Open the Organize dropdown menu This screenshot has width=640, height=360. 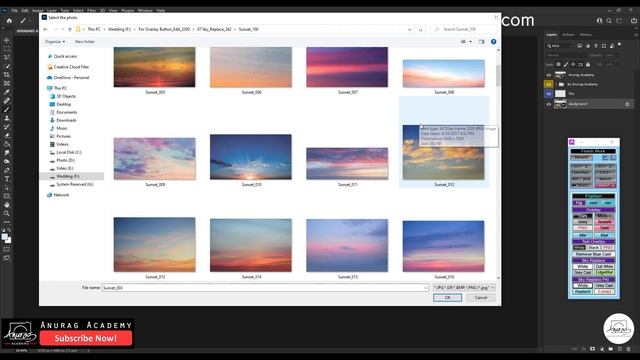click(x=55, y=42)
